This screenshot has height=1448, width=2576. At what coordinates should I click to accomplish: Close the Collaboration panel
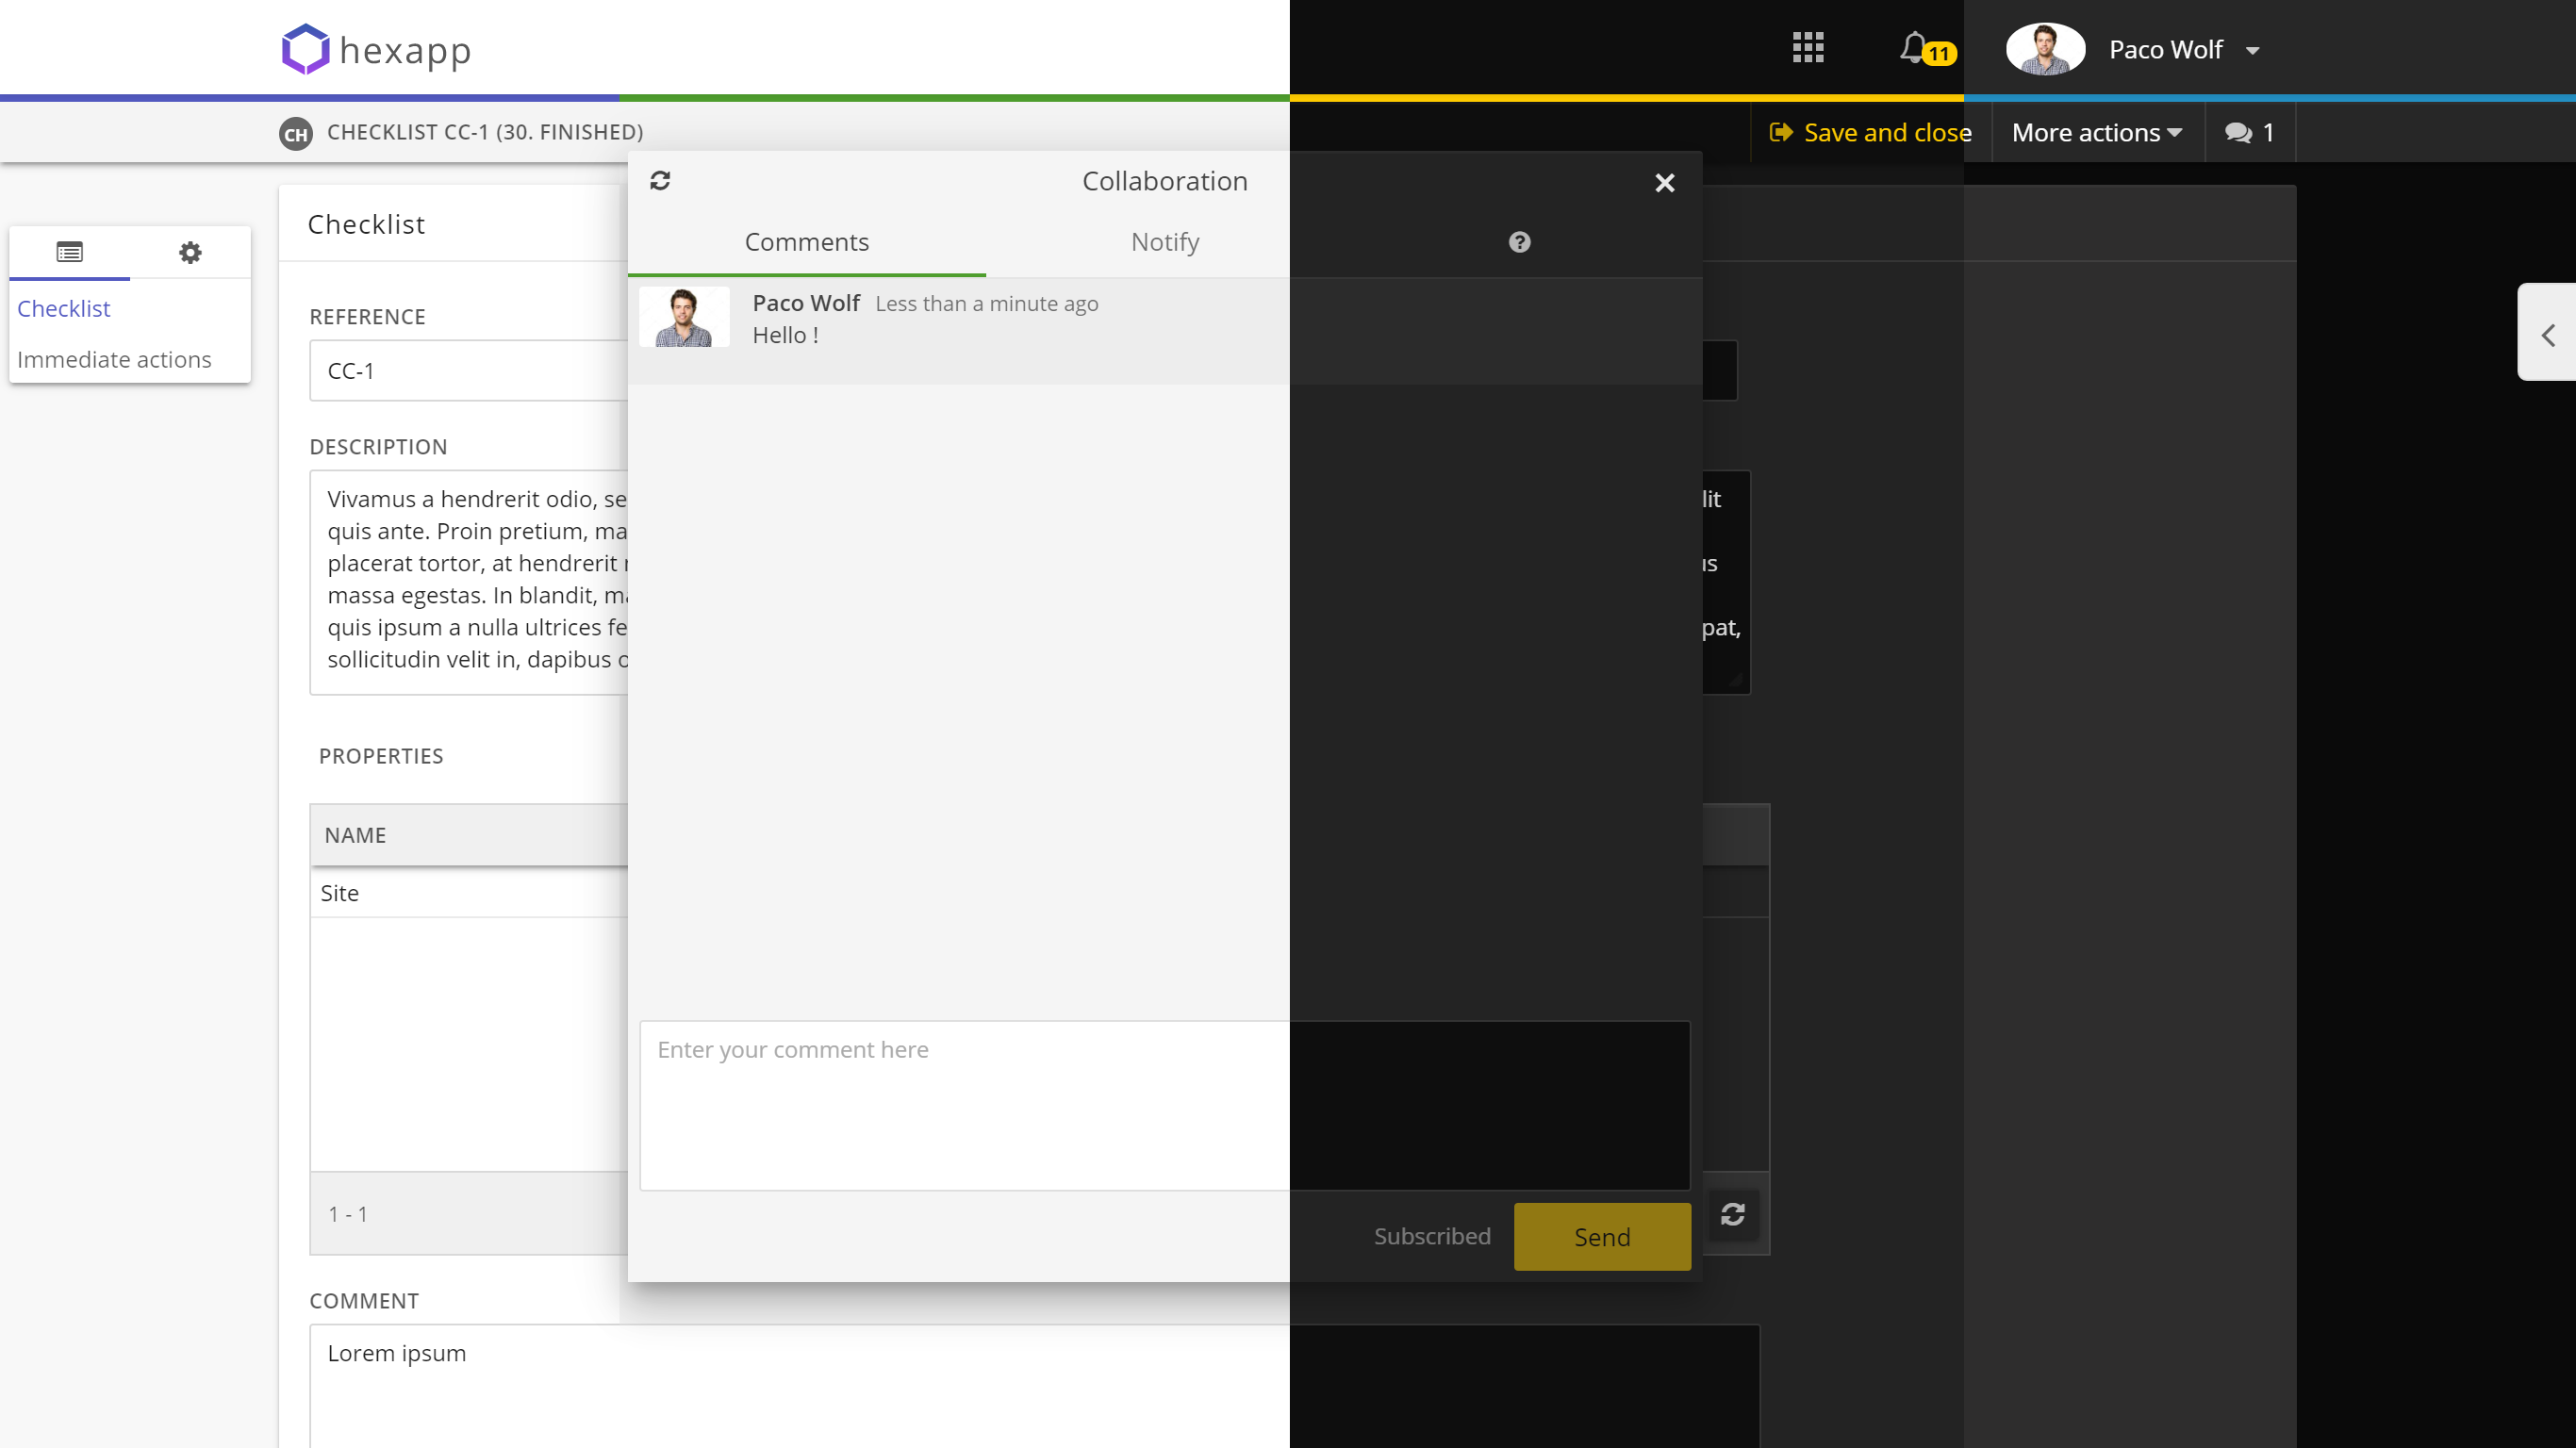pos(1664,182)
